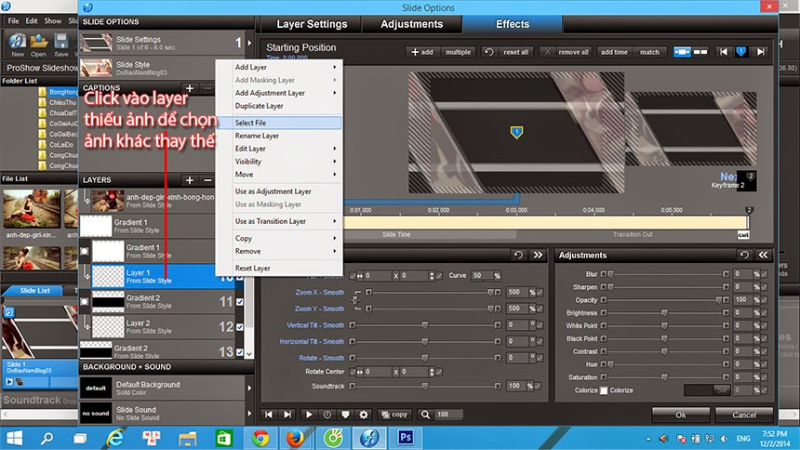Click the add keyframe button
The height and width of the screenshot is (450, 800).
(x=421, y=51)
